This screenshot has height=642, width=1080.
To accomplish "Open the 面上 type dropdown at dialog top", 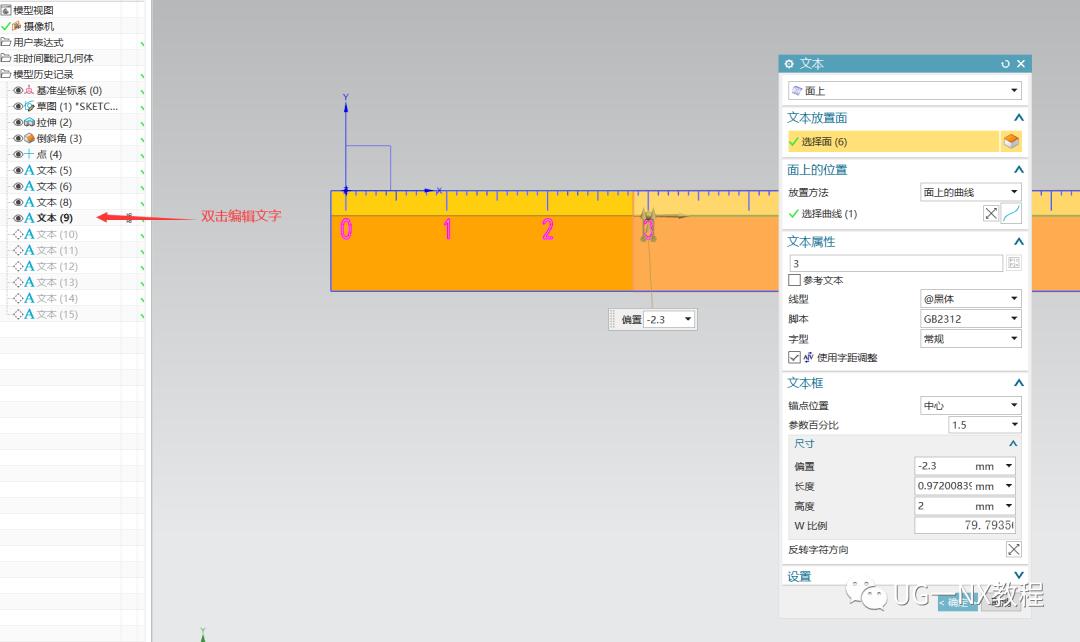I will pos(1016,90).
